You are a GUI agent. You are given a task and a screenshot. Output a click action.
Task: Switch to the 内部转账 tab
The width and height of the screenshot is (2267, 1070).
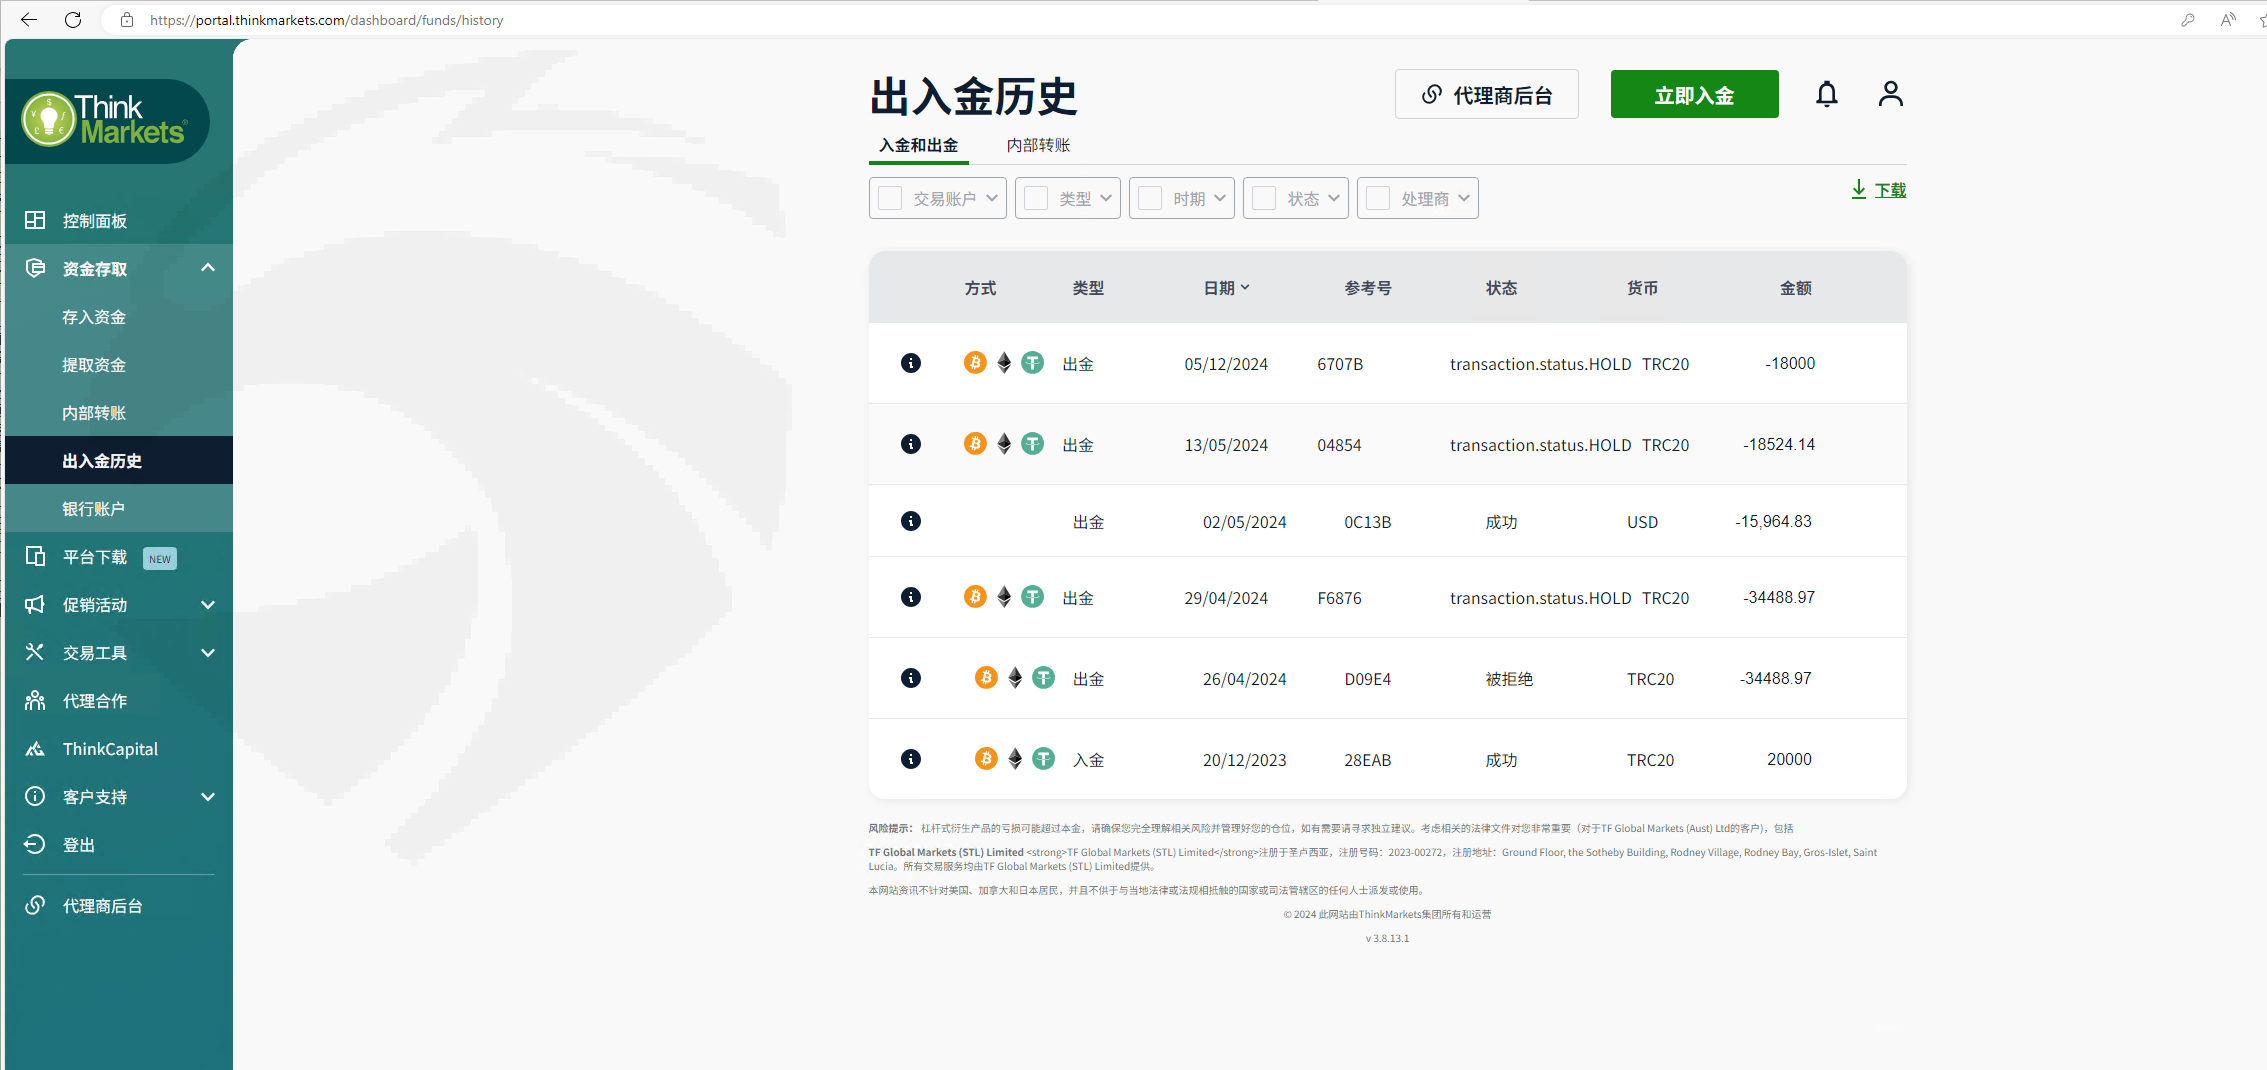click(1038, 145)
